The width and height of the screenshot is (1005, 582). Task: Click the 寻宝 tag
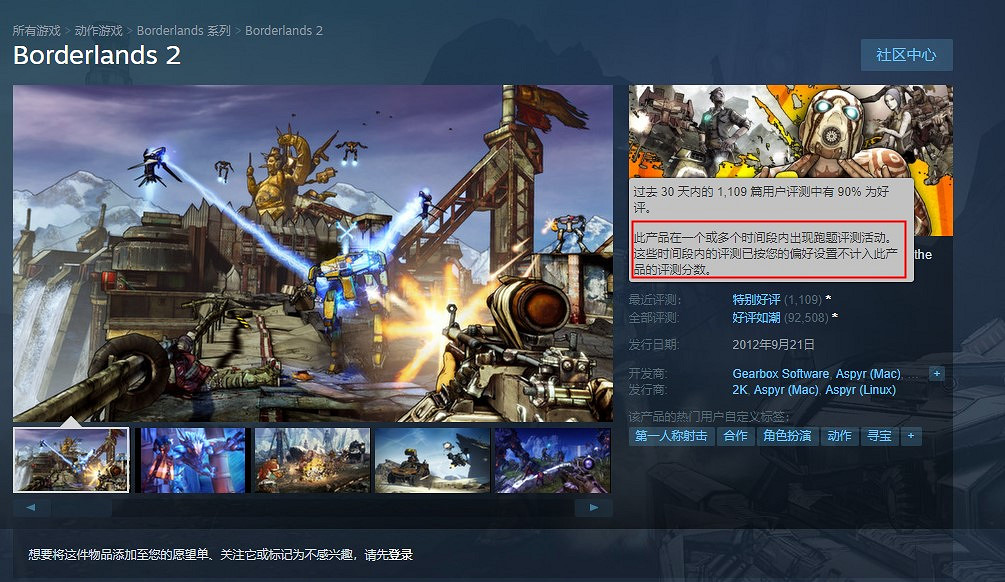point(880,435)
